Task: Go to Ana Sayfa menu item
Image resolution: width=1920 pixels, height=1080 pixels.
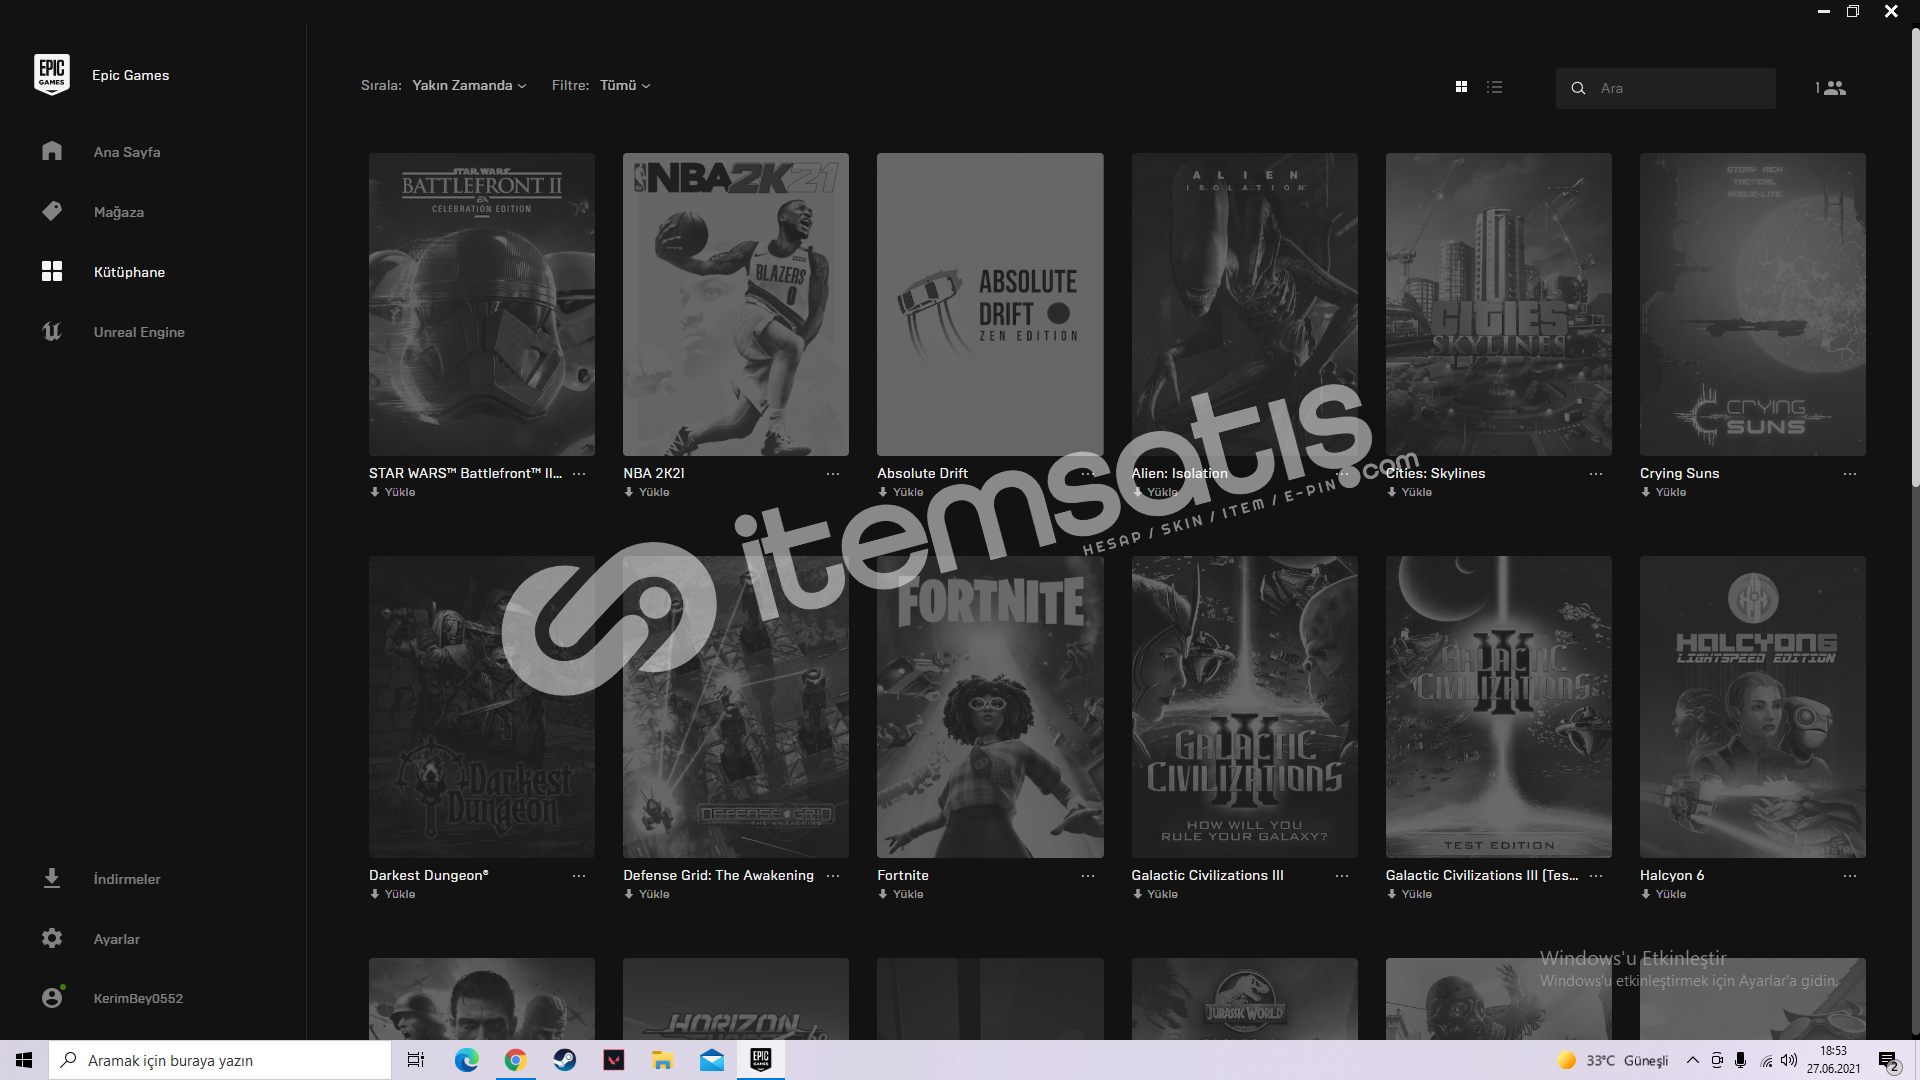Action: (x=127, y=152)
